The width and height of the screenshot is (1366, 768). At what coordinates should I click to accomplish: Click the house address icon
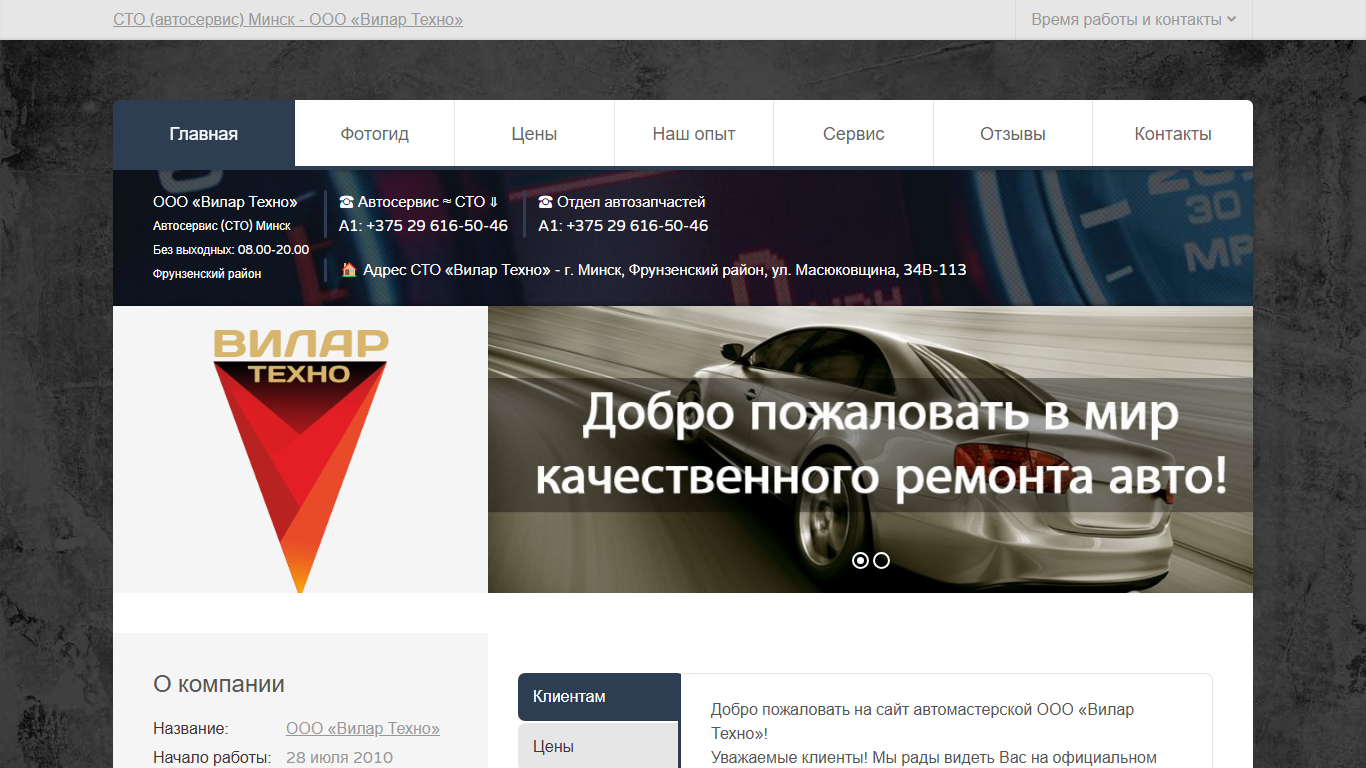pyautogui.click(x=349, y=270)
